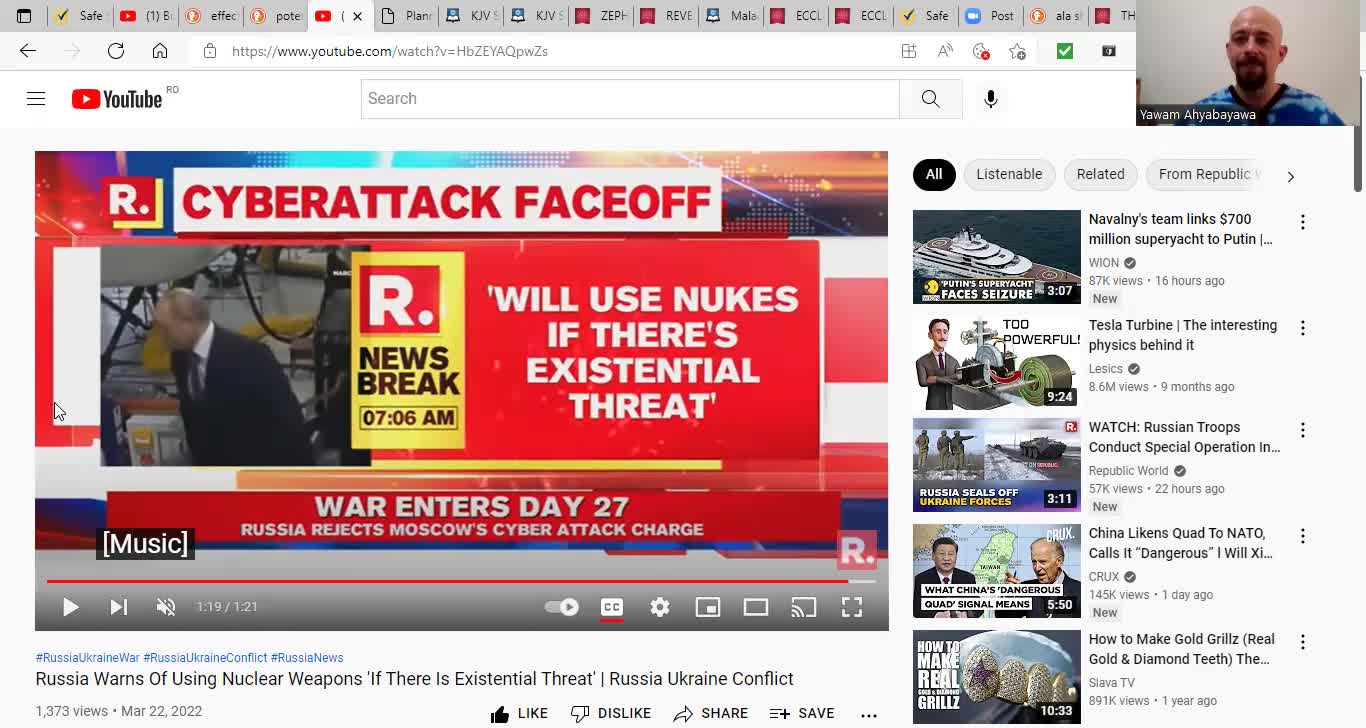Open Russian Troops Special Operation thumbnail
This screenshot has height=728, width=1366.
coord(996,465)
